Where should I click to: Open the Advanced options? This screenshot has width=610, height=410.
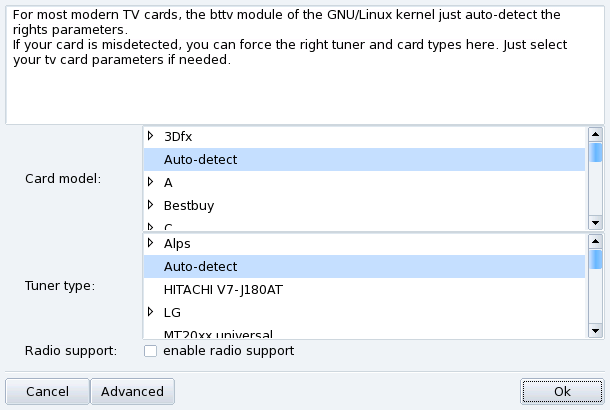pos(132,391)
